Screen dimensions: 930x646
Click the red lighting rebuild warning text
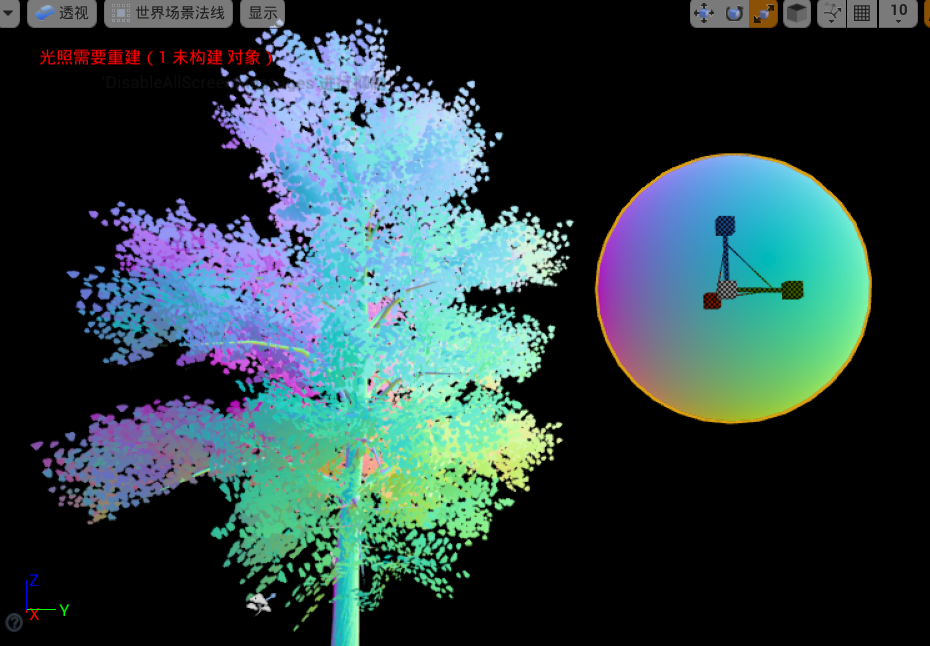(x=157, y=58)
